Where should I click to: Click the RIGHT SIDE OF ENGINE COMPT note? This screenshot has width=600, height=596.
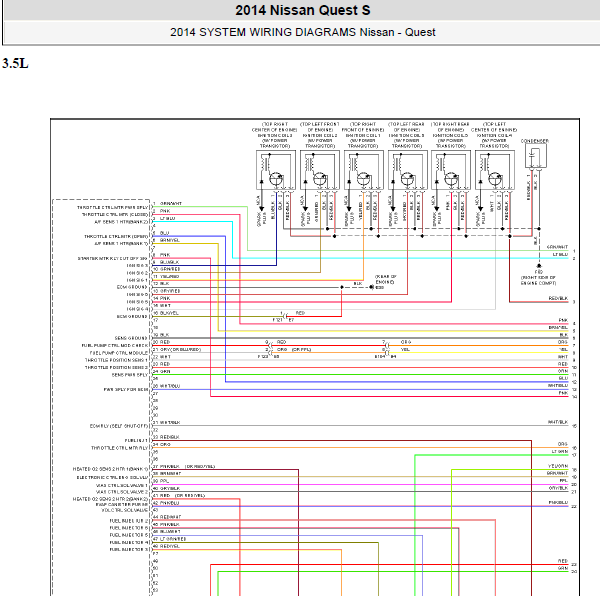click(538, 280)
